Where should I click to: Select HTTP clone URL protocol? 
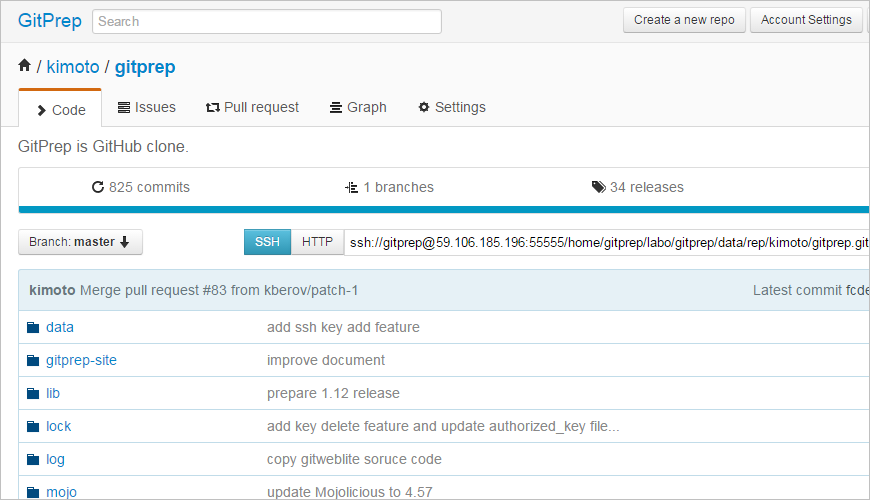pyautogui.click(x=317, y=242)
